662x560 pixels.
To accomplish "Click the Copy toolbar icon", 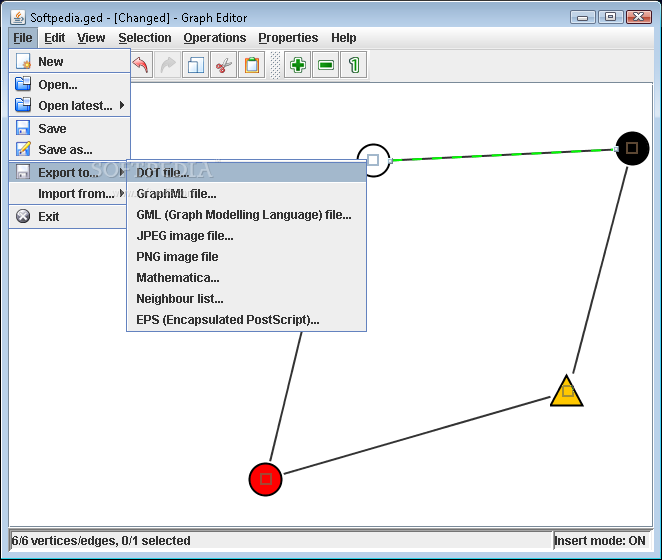I will tap(195, 65).
